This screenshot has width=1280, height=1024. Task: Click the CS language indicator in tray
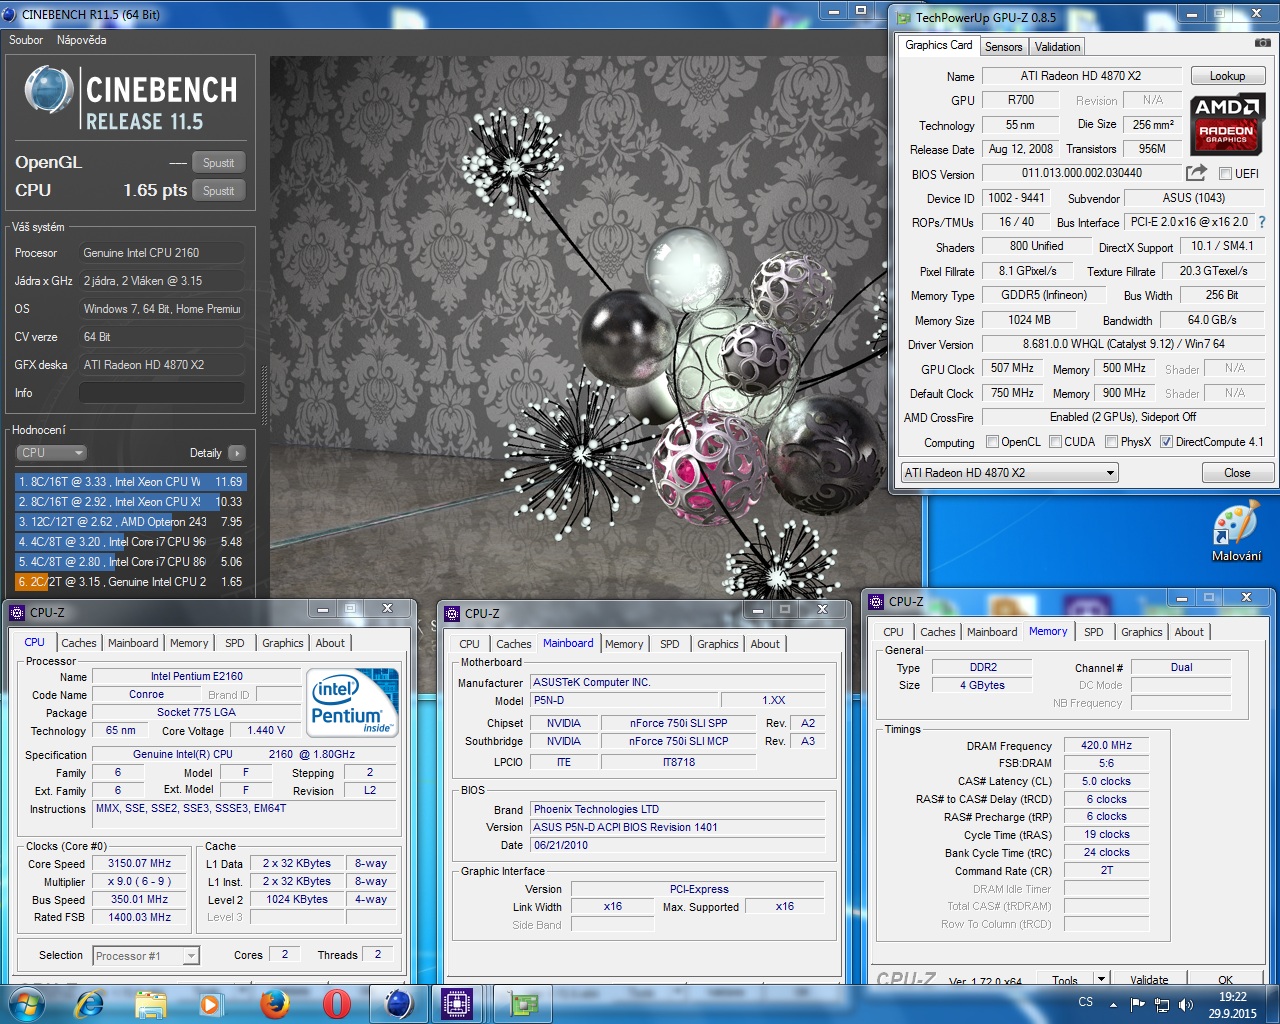1086,1002
